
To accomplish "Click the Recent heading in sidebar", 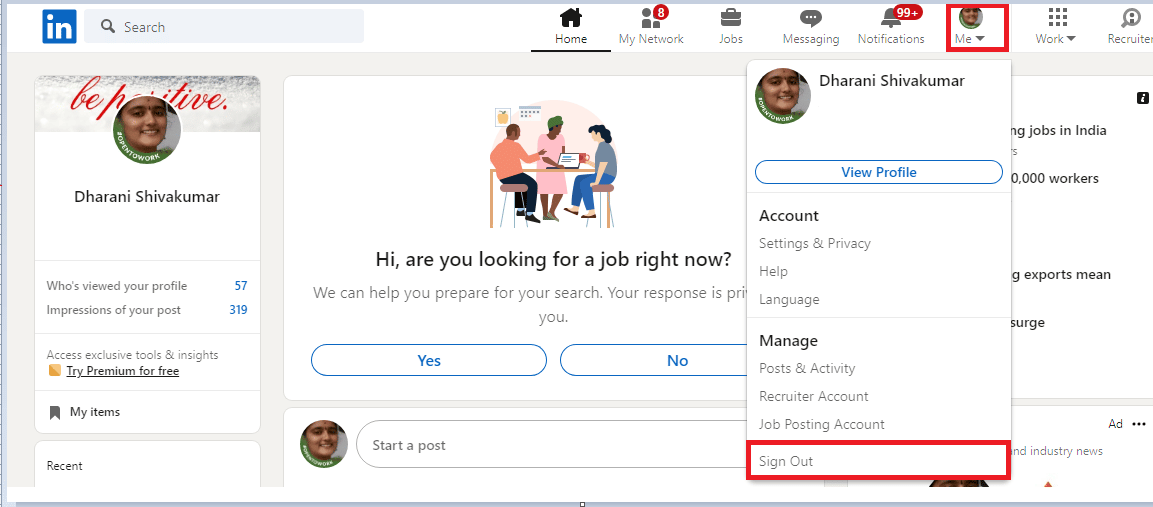I will point(65,466).
